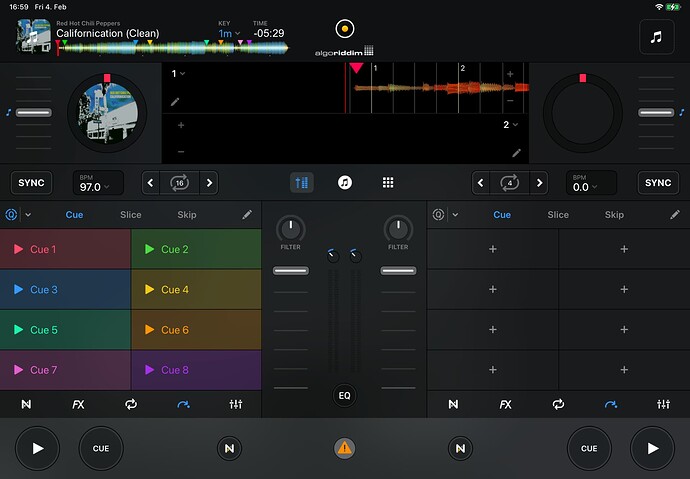Tap the record button above algoriddim logo
The image size is (690, 479).
click(x=345, y=29)
